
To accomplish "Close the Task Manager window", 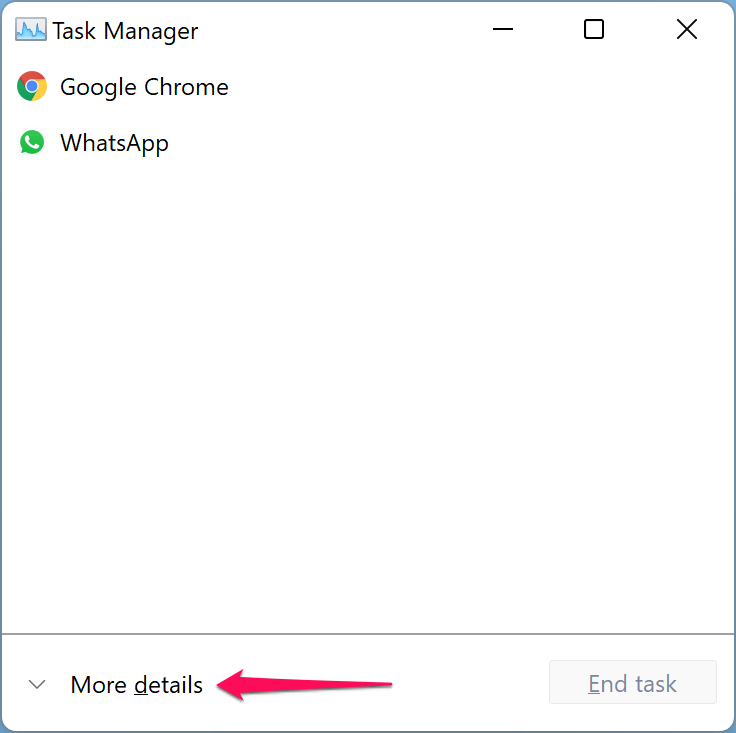I will pos(687,30).
